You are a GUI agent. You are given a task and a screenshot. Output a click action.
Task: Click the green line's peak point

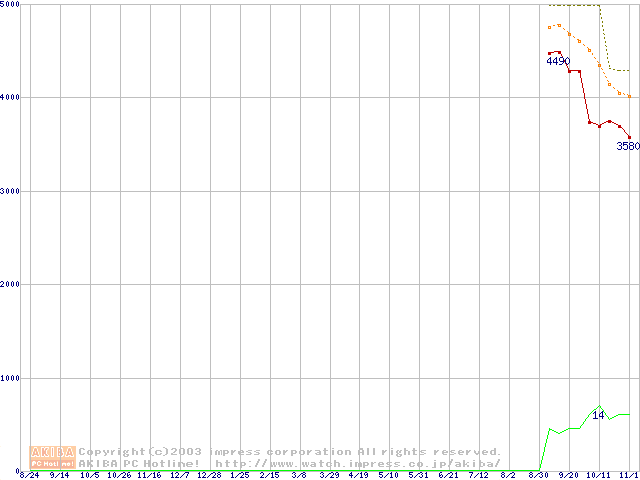point(600,407)
